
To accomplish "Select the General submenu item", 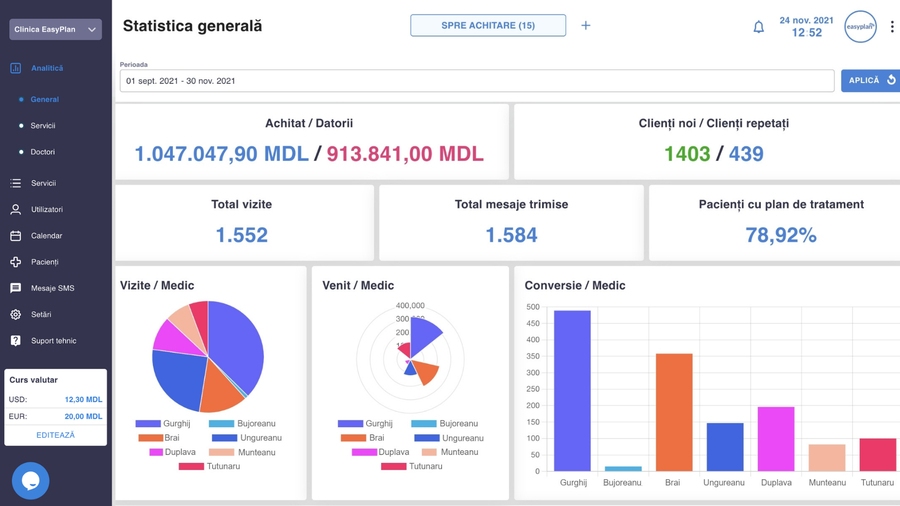I will coord(44,100).
